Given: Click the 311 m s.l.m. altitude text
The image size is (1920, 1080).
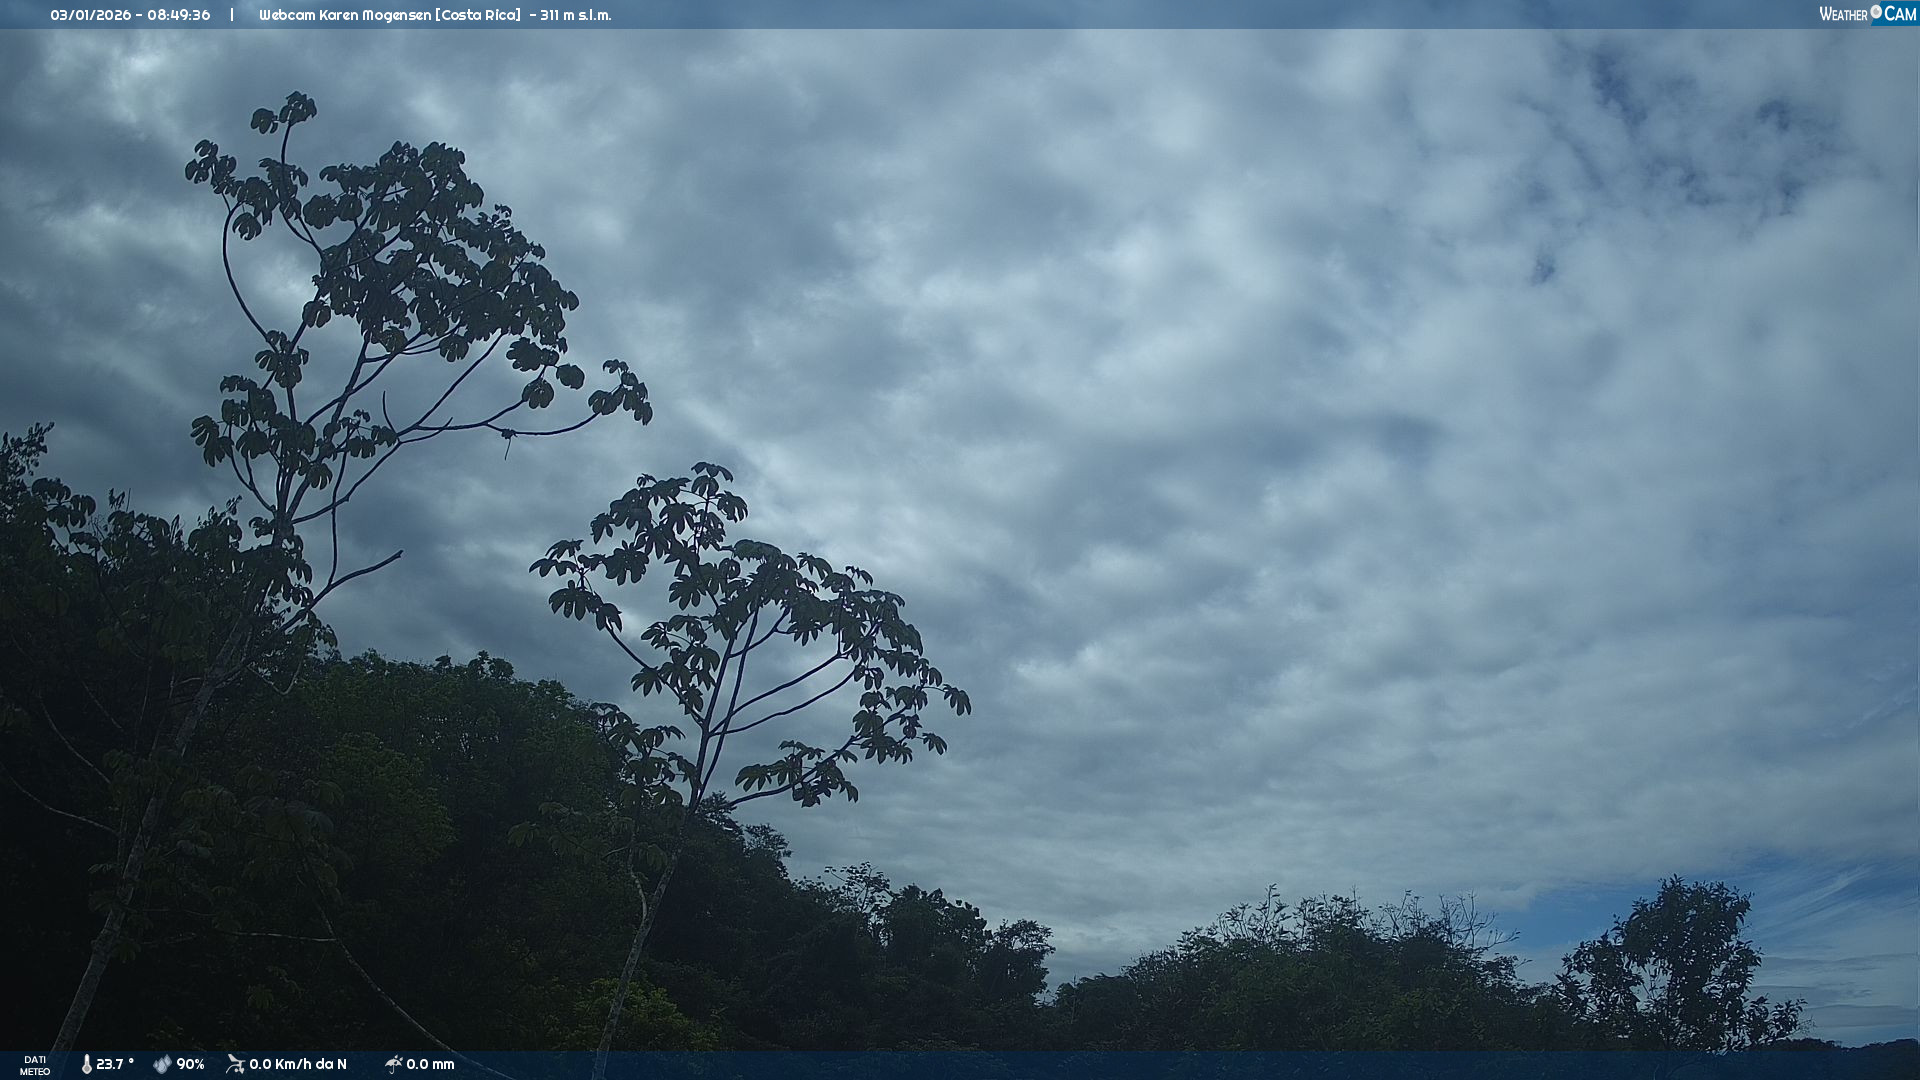Looking at the screenshot, I should [576, 15].
